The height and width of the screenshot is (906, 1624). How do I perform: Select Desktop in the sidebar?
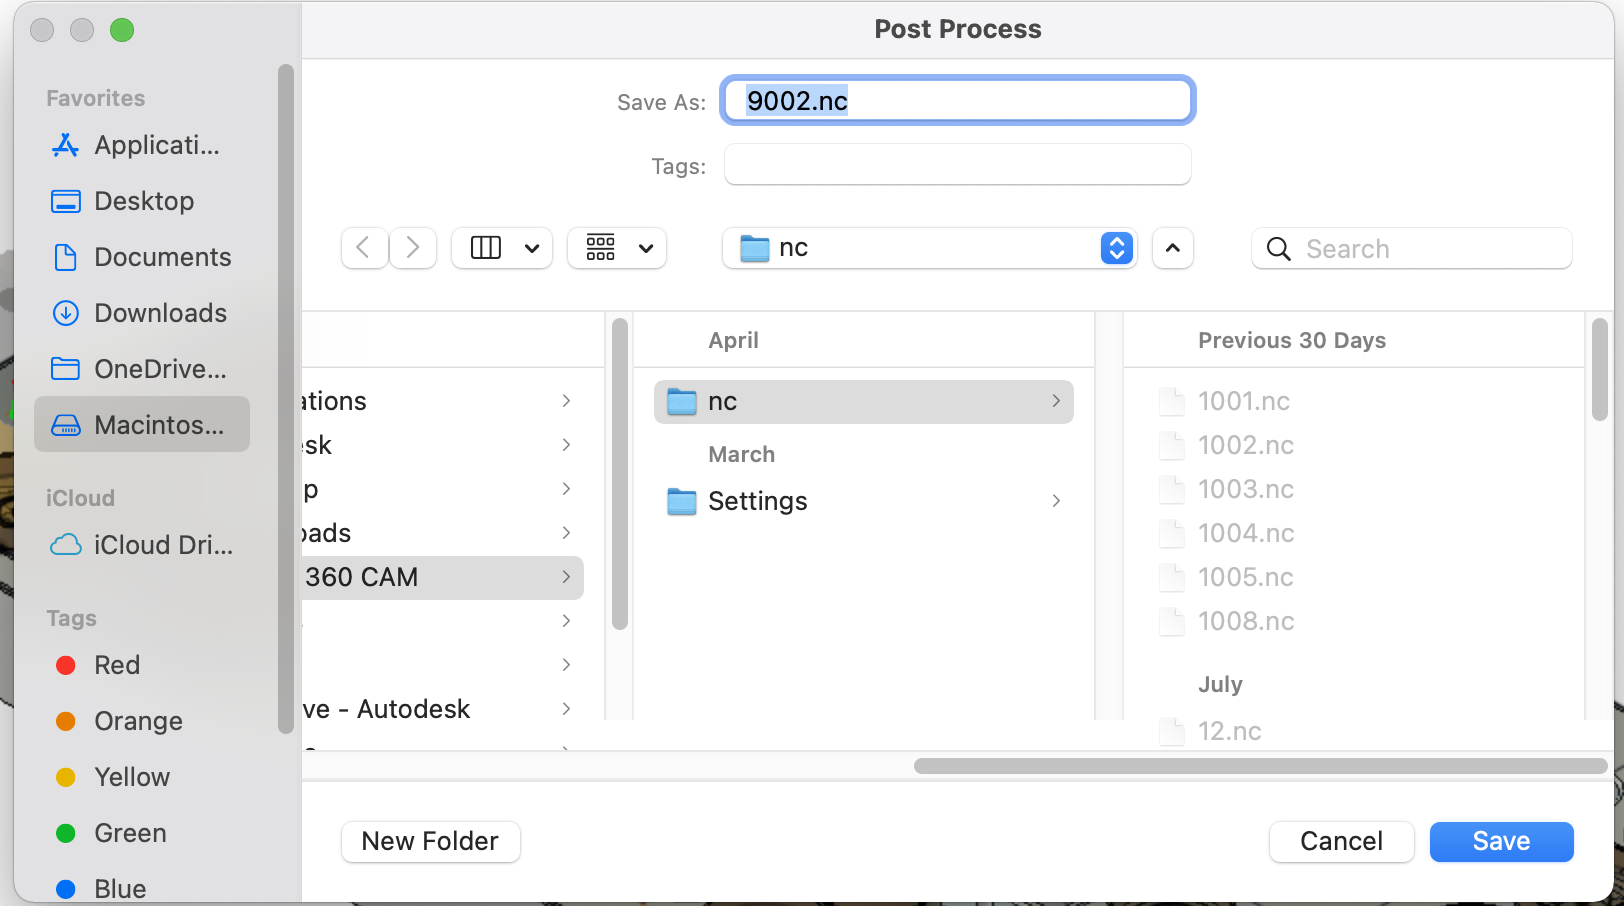pos(144,201)
